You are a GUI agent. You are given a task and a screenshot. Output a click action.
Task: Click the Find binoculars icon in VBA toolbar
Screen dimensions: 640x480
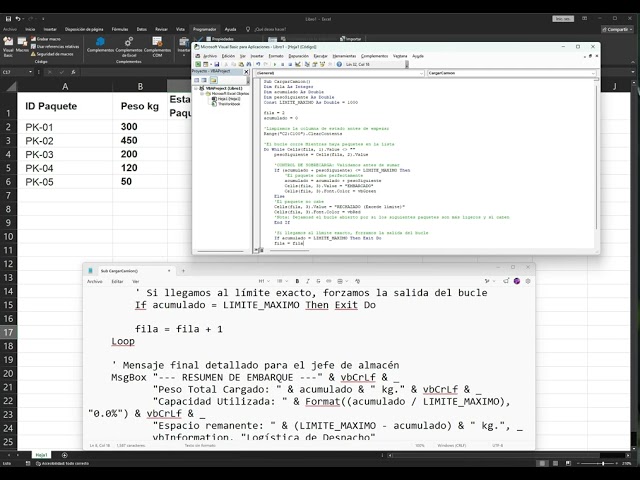(x=249, y=64)
